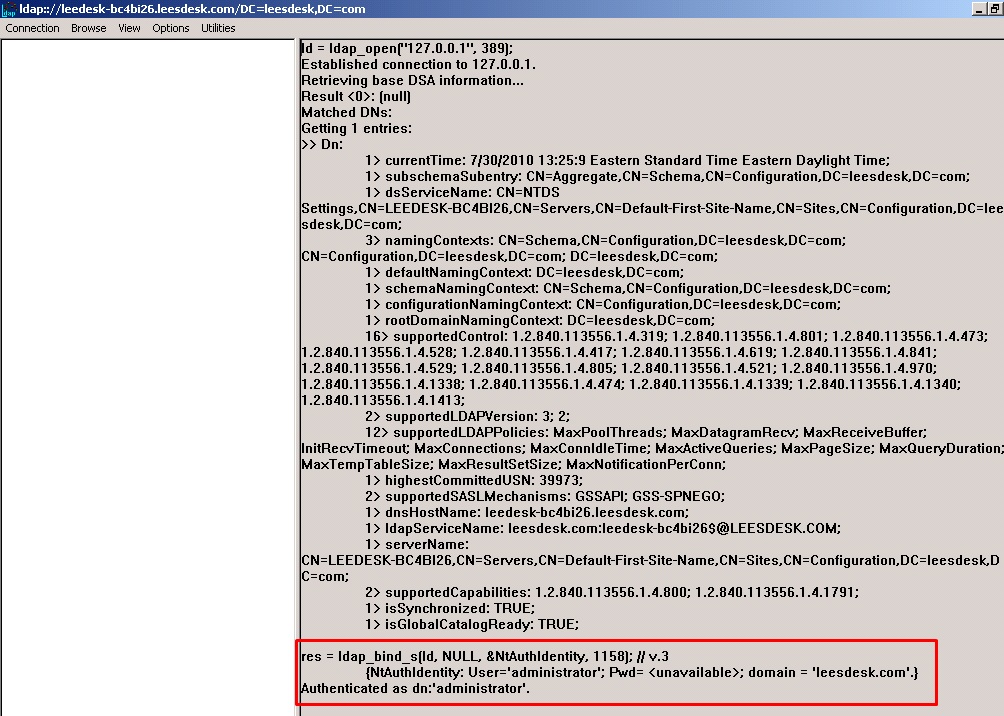Click the window title bar ldap URL
Image resolution: width=1004 pixels, height=716 pixels.
[192, 9]
